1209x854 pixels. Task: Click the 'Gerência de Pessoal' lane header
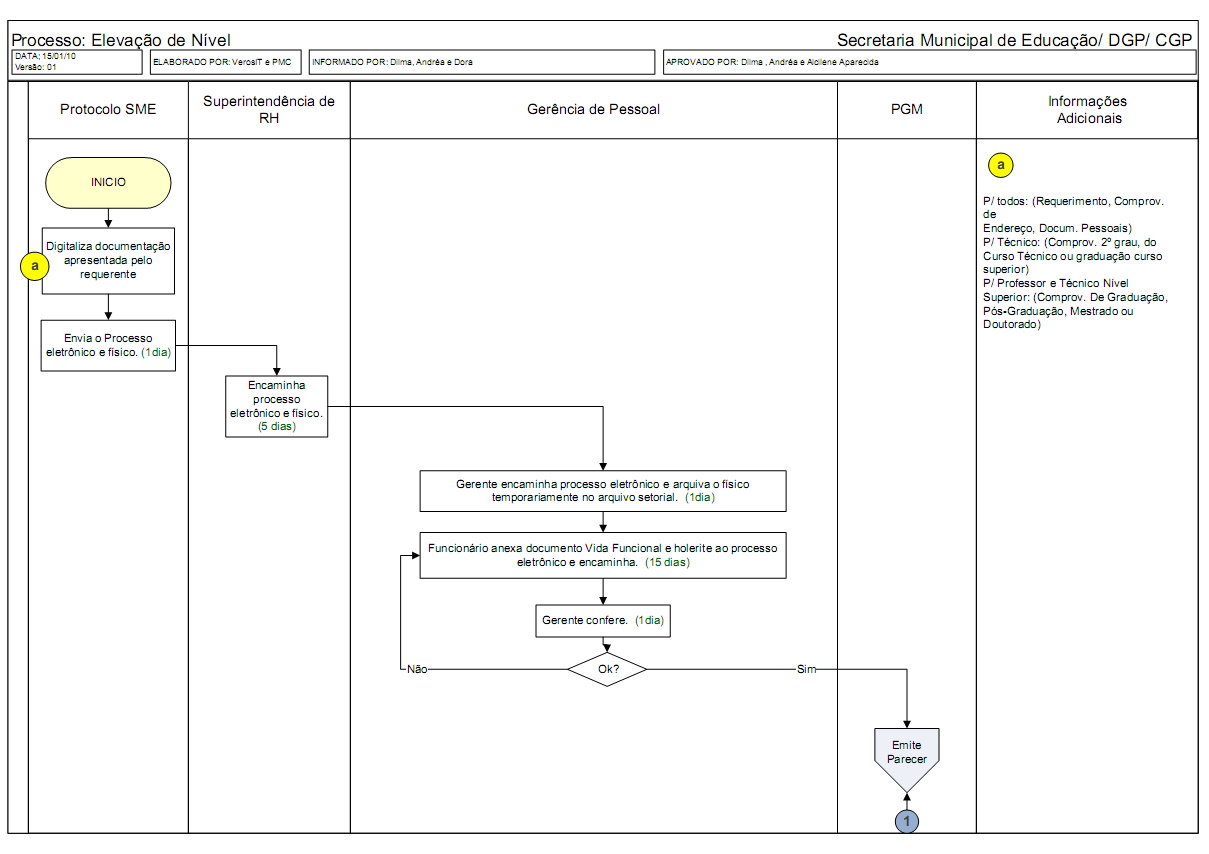[x=593, y=109]
